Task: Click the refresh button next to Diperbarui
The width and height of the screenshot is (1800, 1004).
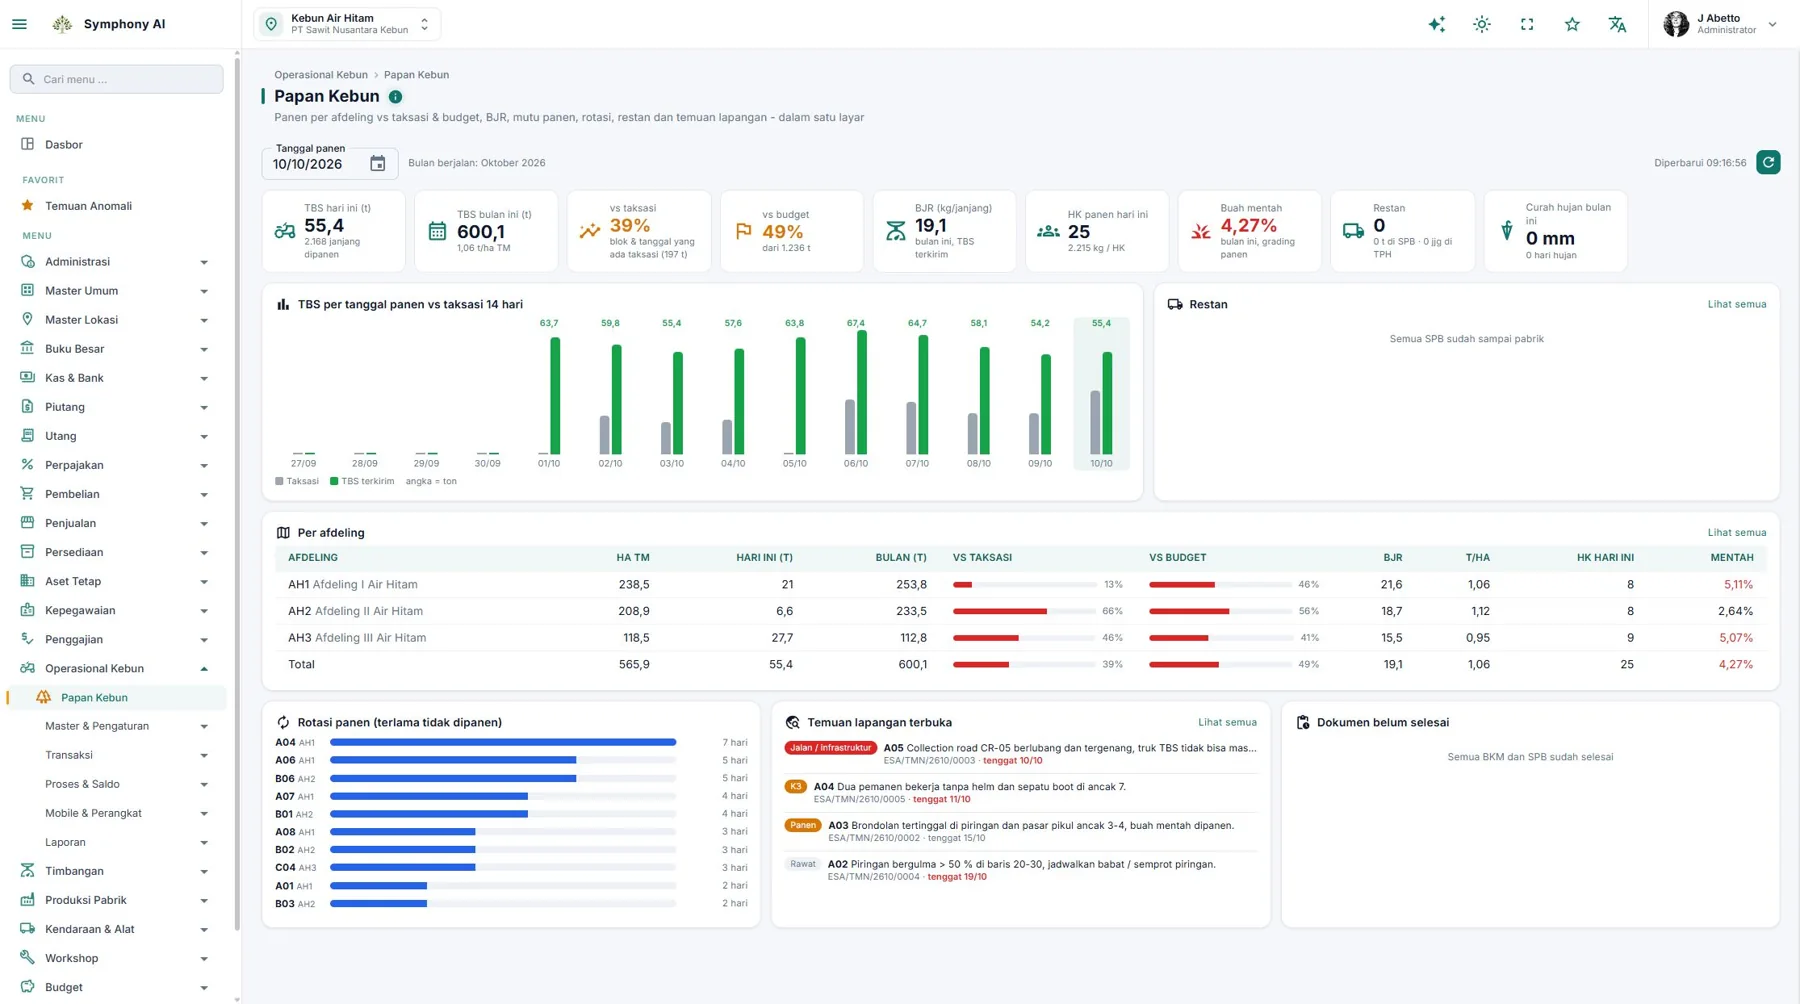Action: tap(1768, 162)
